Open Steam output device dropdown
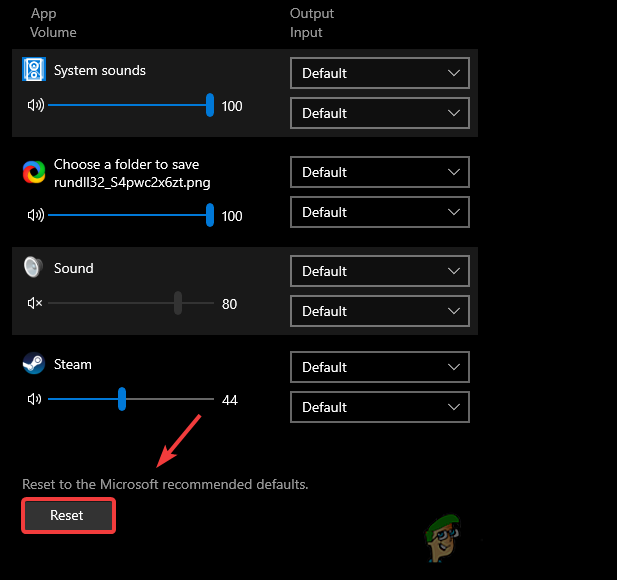Screen dimensions: 617x580 click(380, 367)
